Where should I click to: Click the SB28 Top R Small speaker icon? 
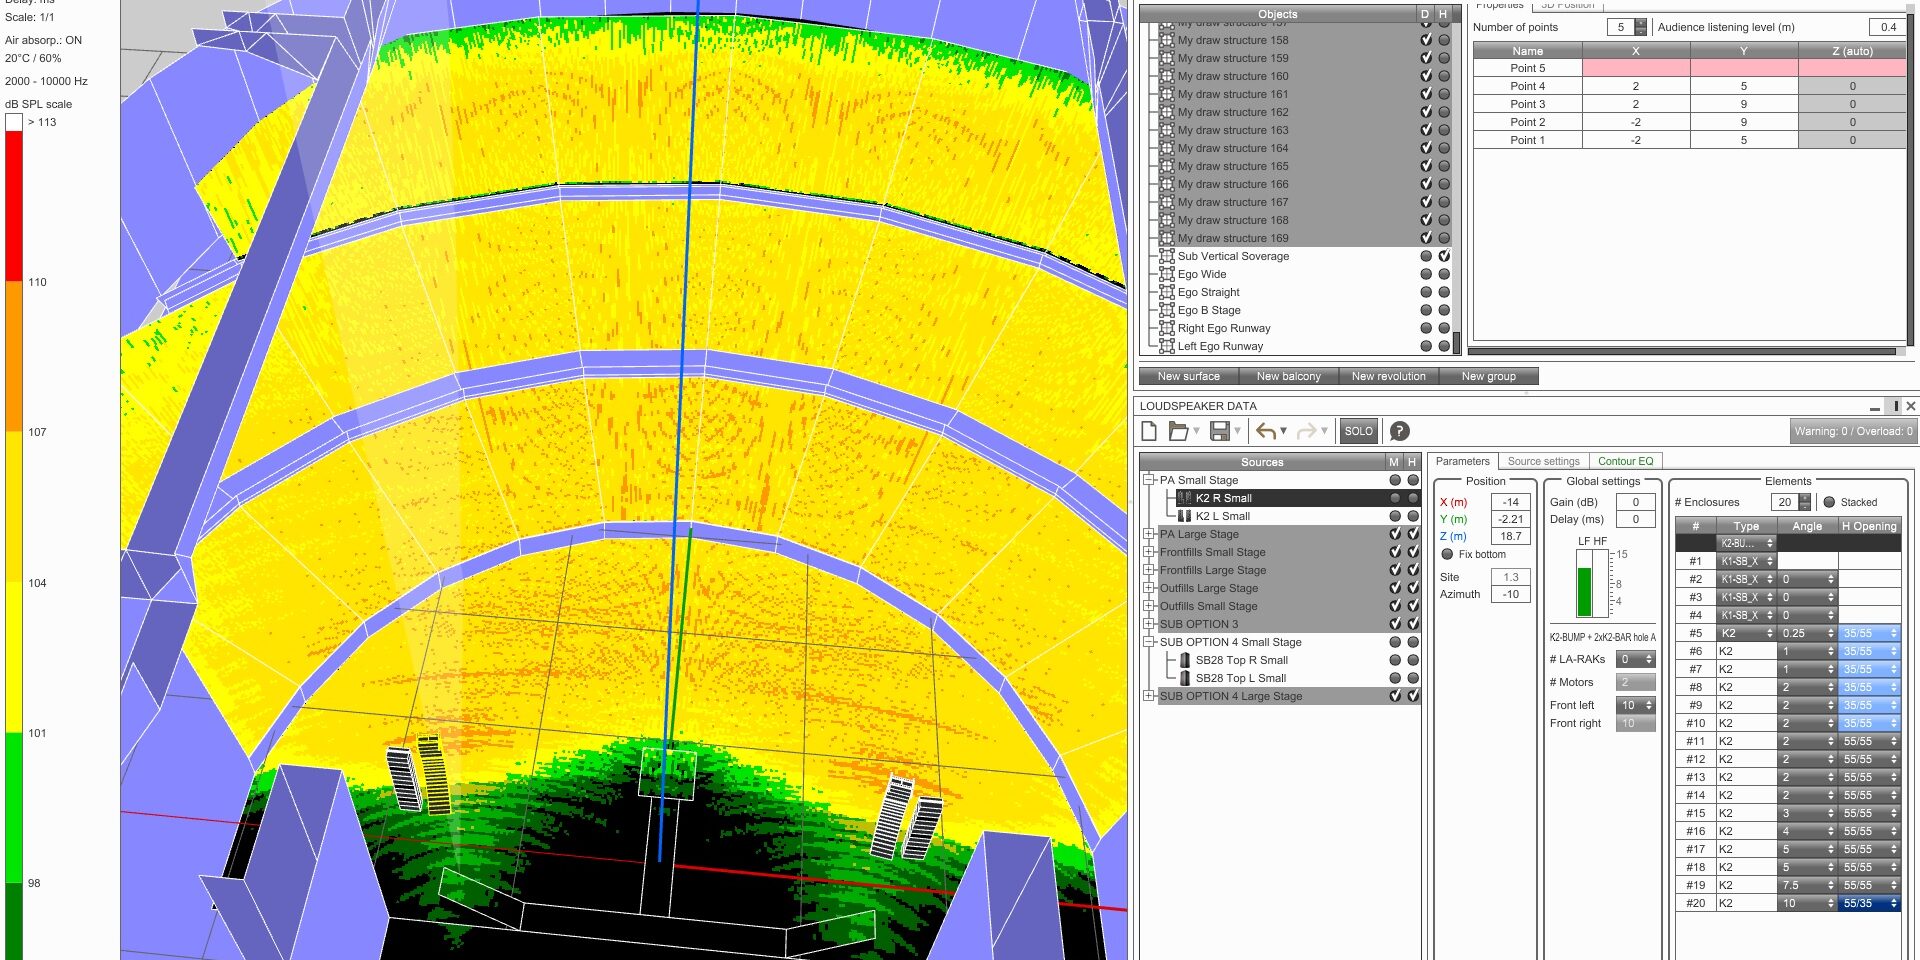pyautogui.click(x=1185, y=660)
